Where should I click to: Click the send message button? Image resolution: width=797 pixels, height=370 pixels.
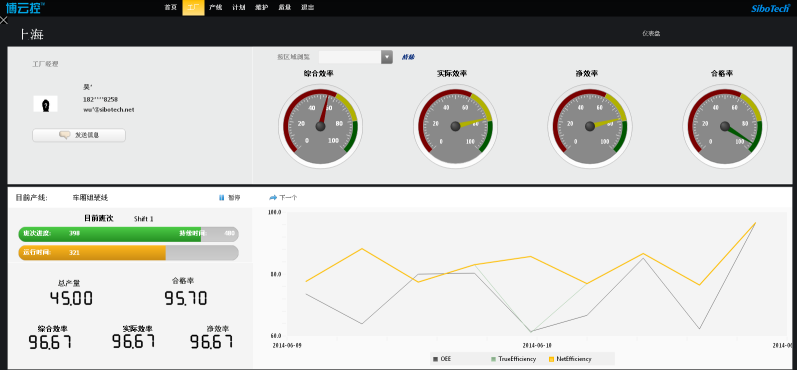(x=79, y=135)
